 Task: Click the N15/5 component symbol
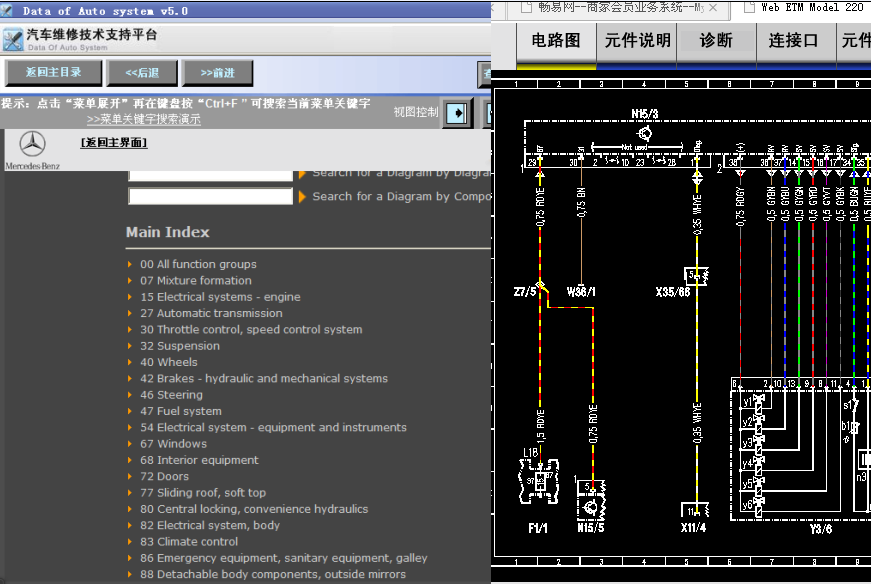coord(591,499)
